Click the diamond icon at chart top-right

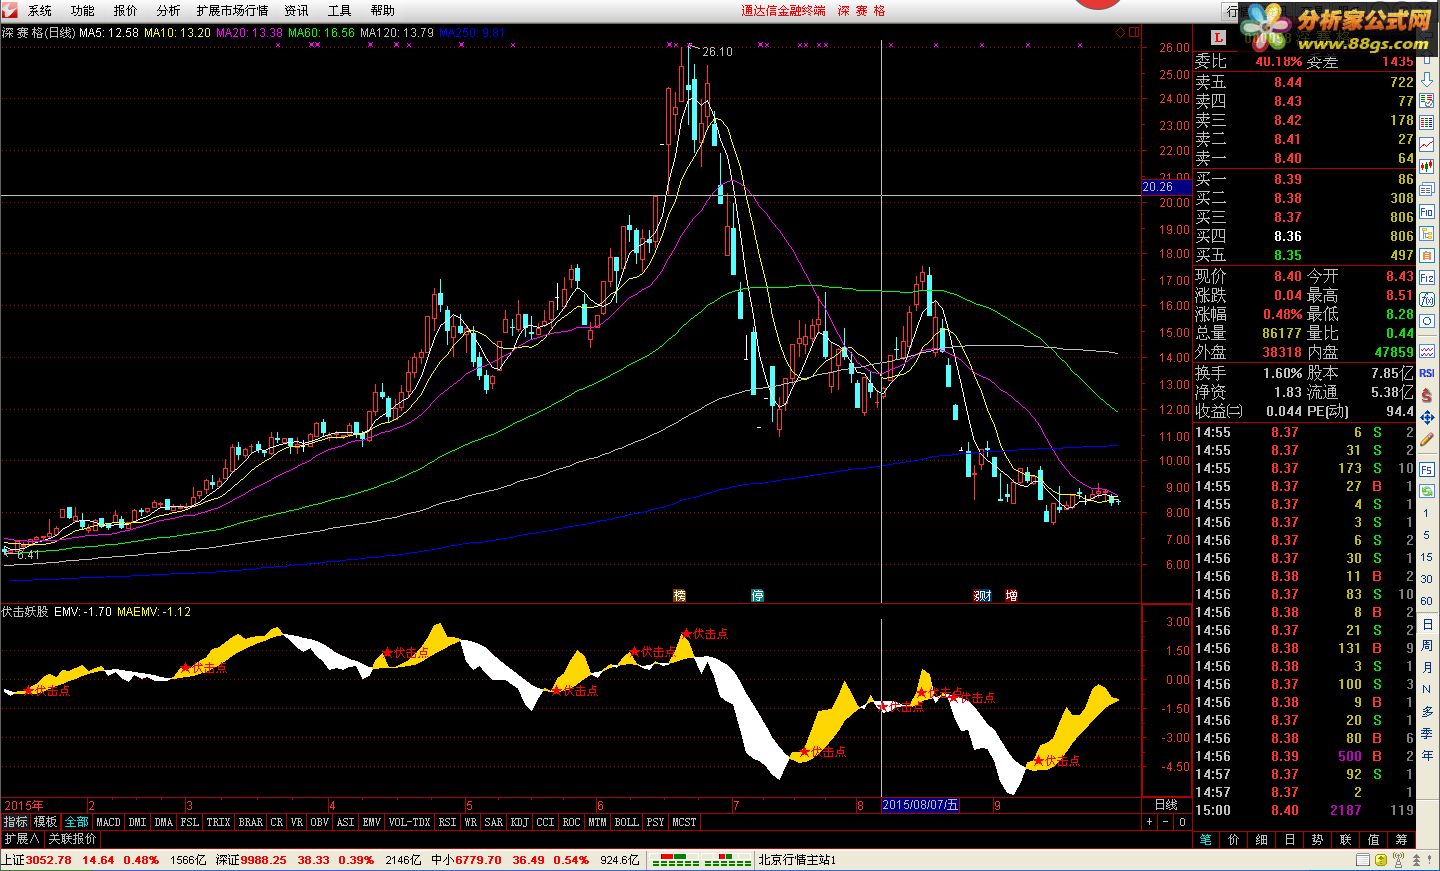pyautogui.click(x=1120, y=32)
